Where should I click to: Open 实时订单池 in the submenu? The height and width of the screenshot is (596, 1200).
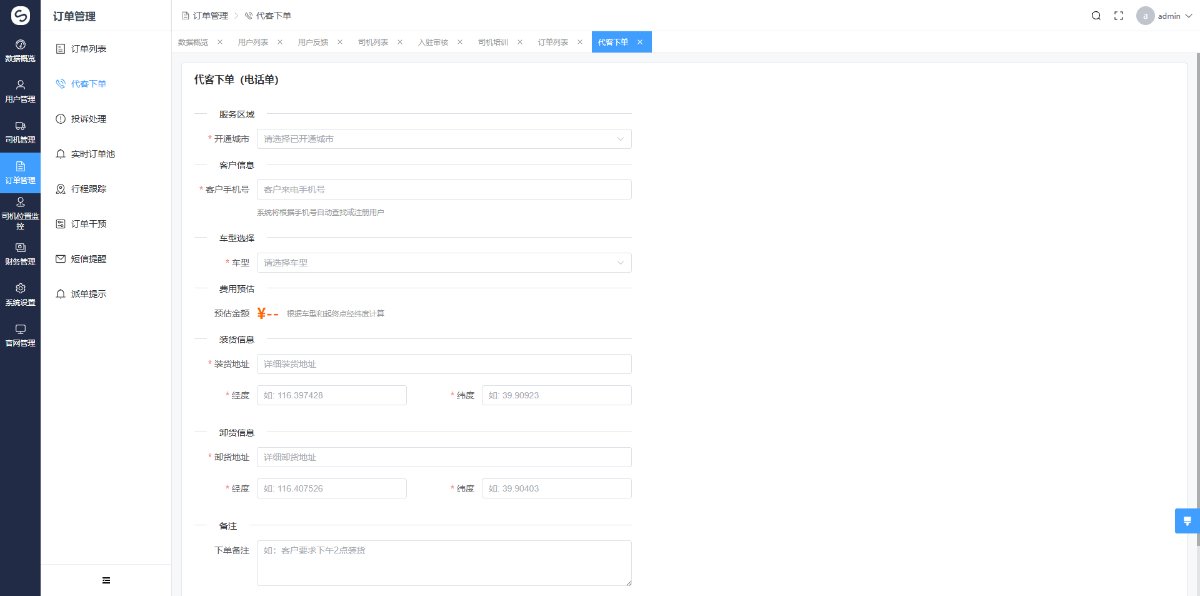(x=106, y=154)
